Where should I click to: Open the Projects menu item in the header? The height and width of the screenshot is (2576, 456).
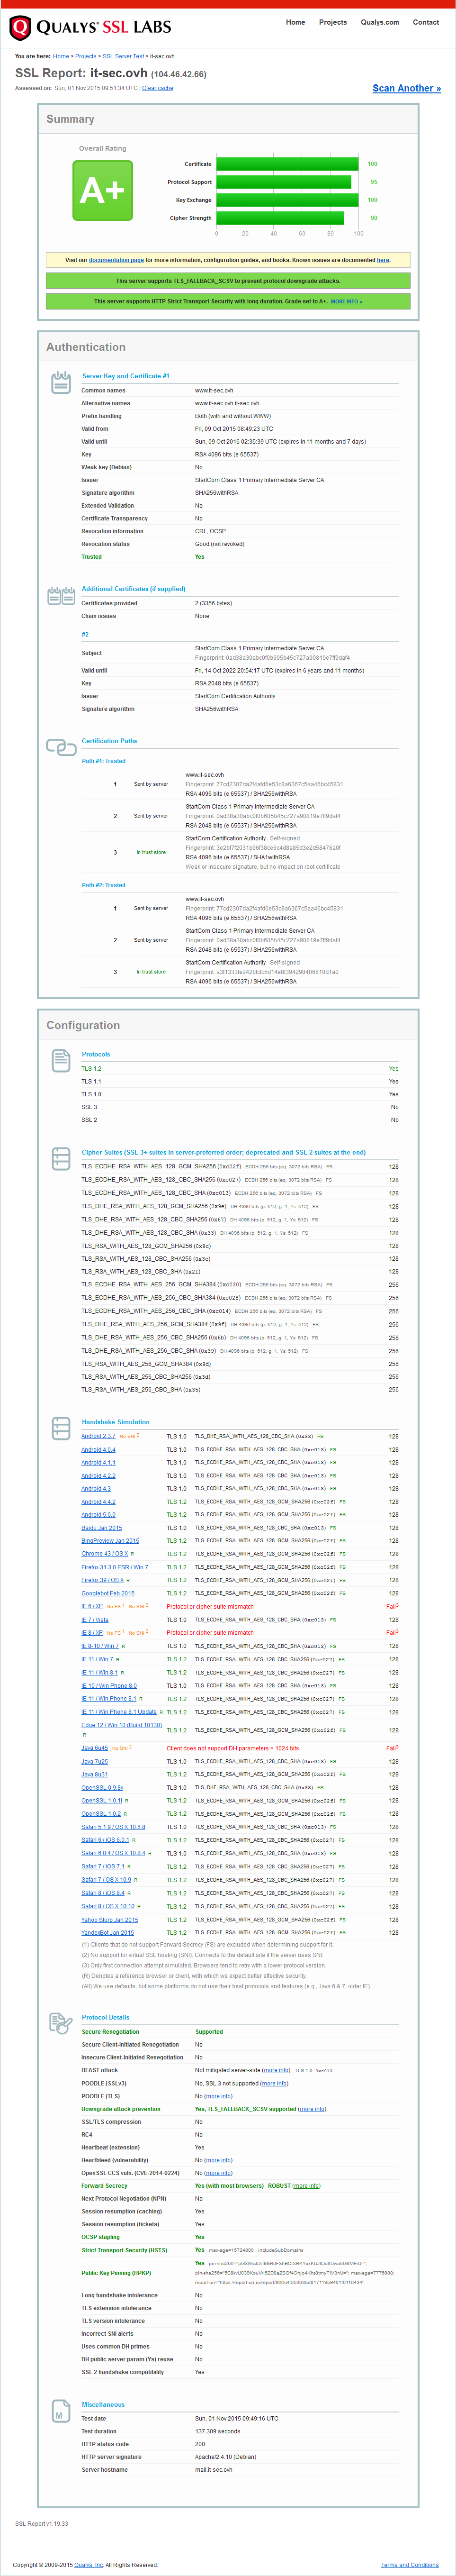coord(333,22)
